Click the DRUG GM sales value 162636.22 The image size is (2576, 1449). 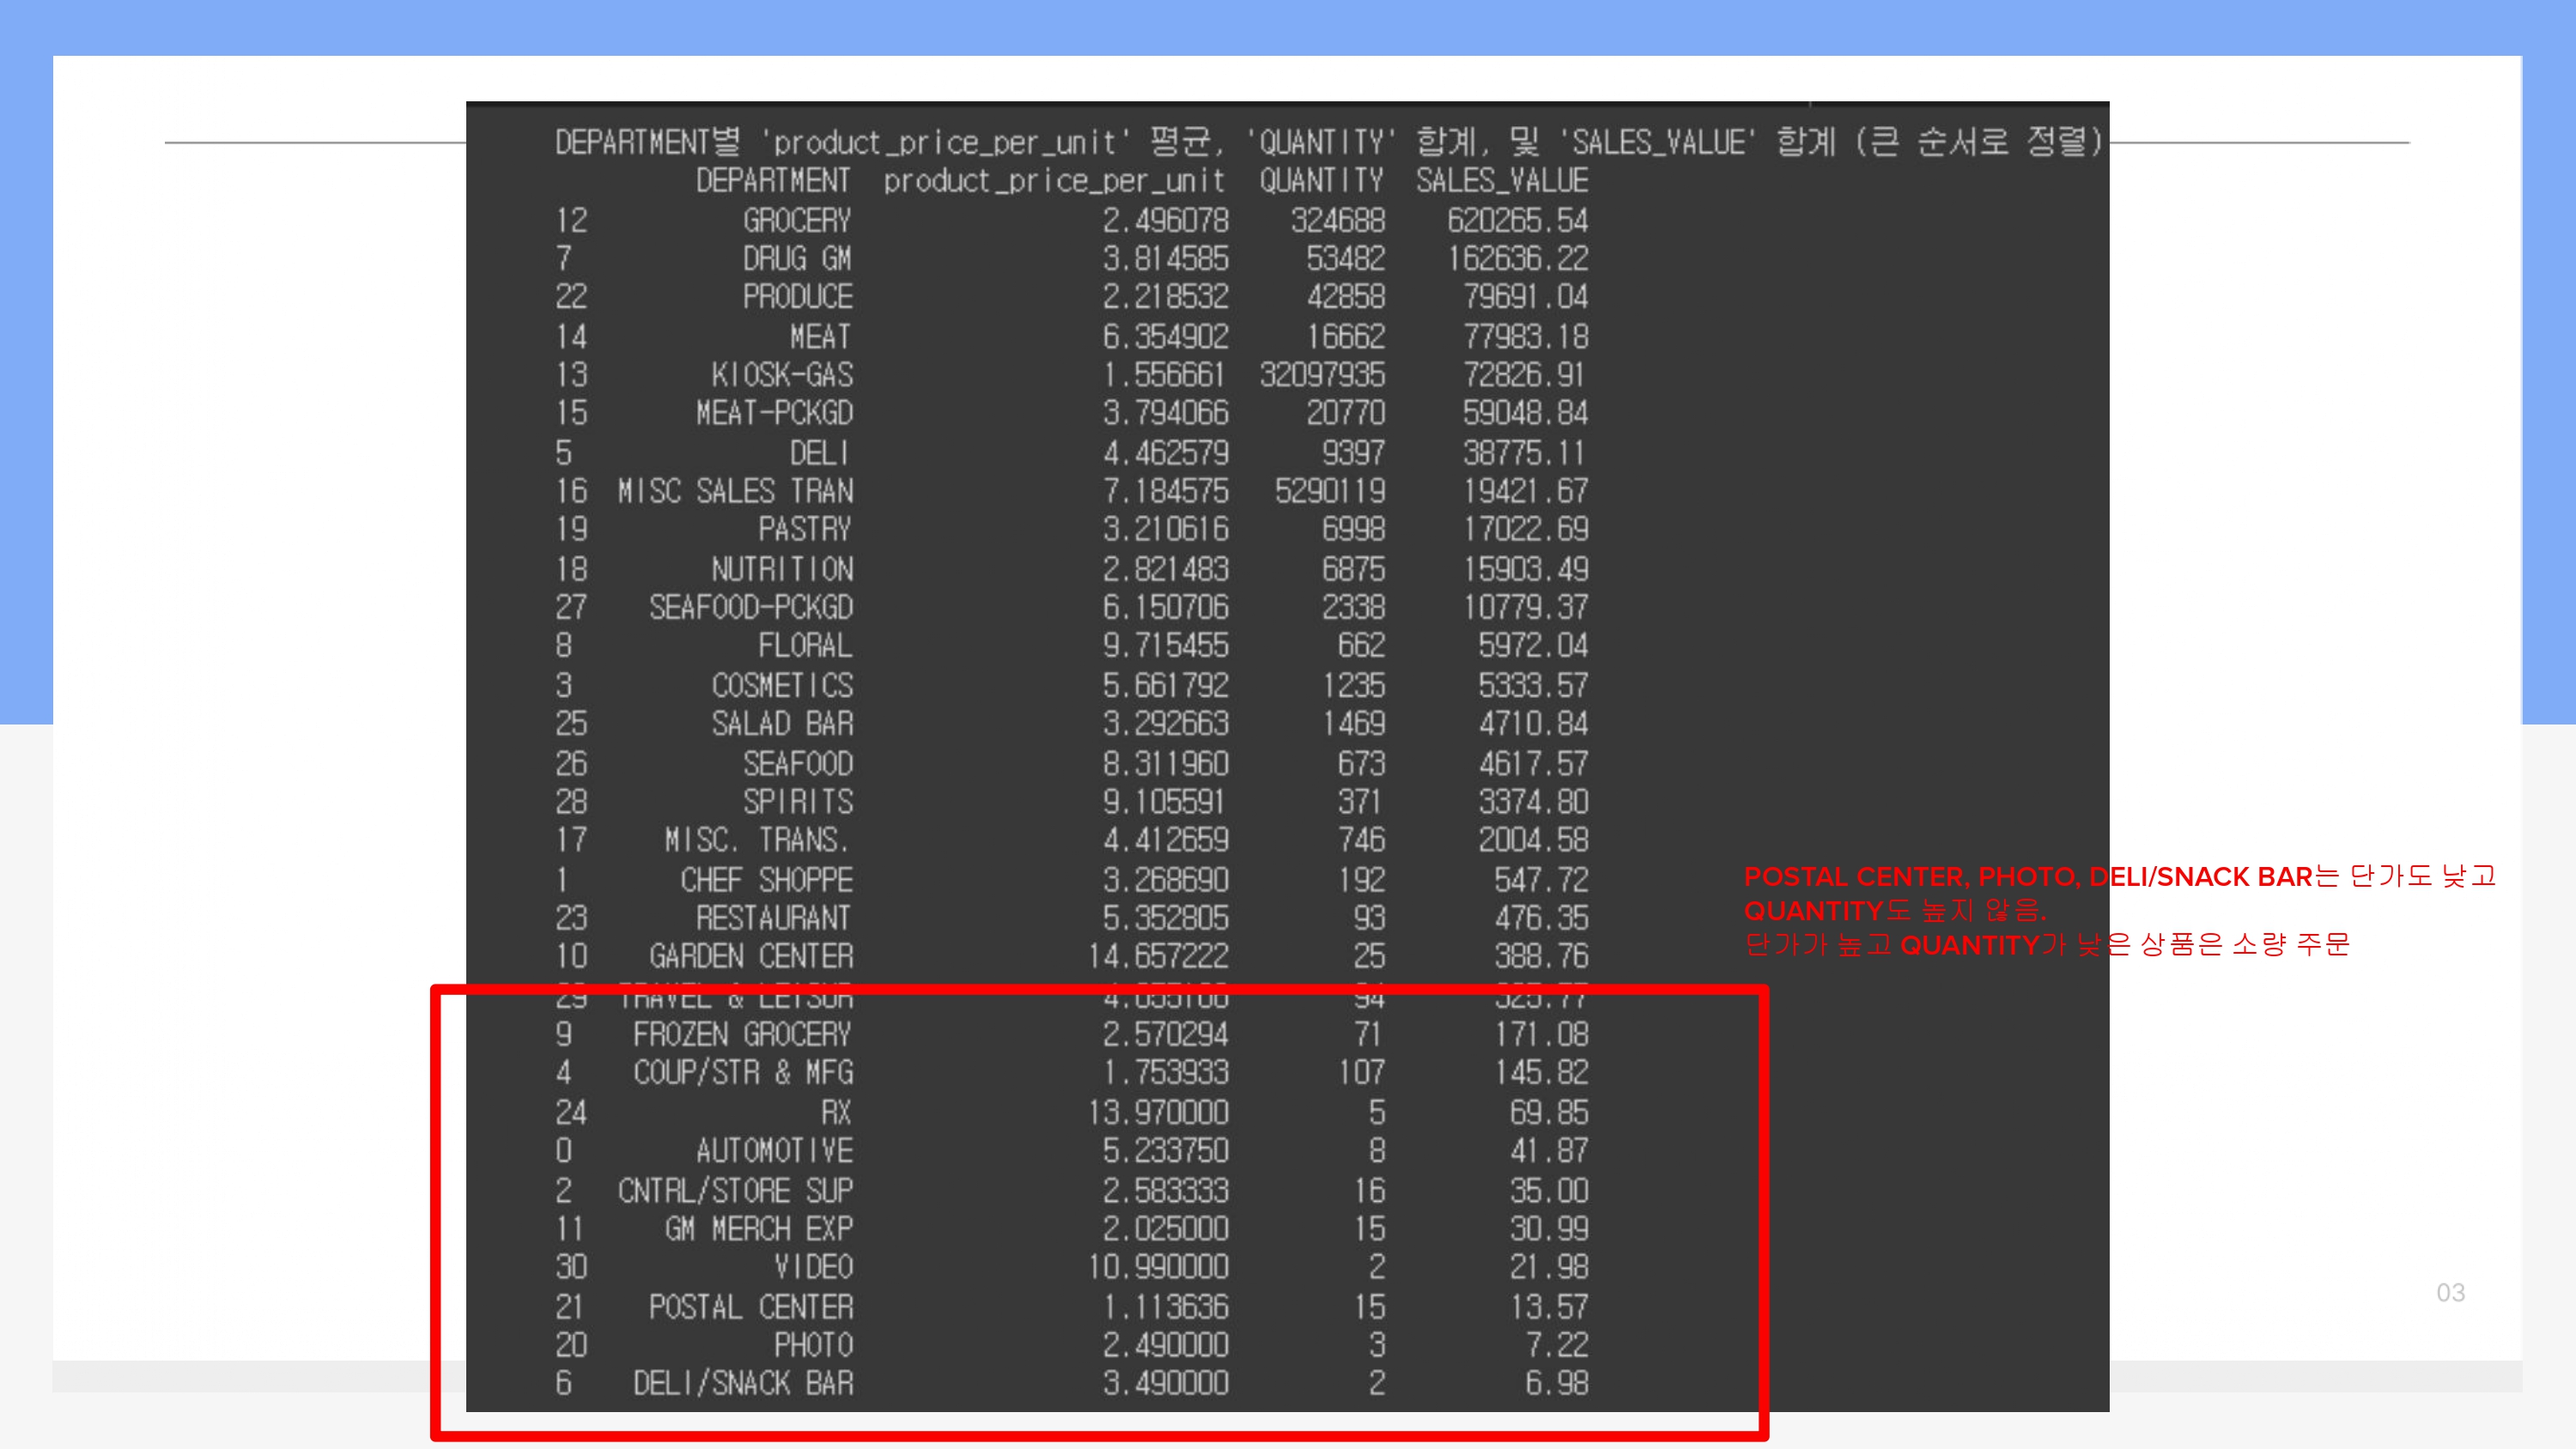[x=1517, y=259]
